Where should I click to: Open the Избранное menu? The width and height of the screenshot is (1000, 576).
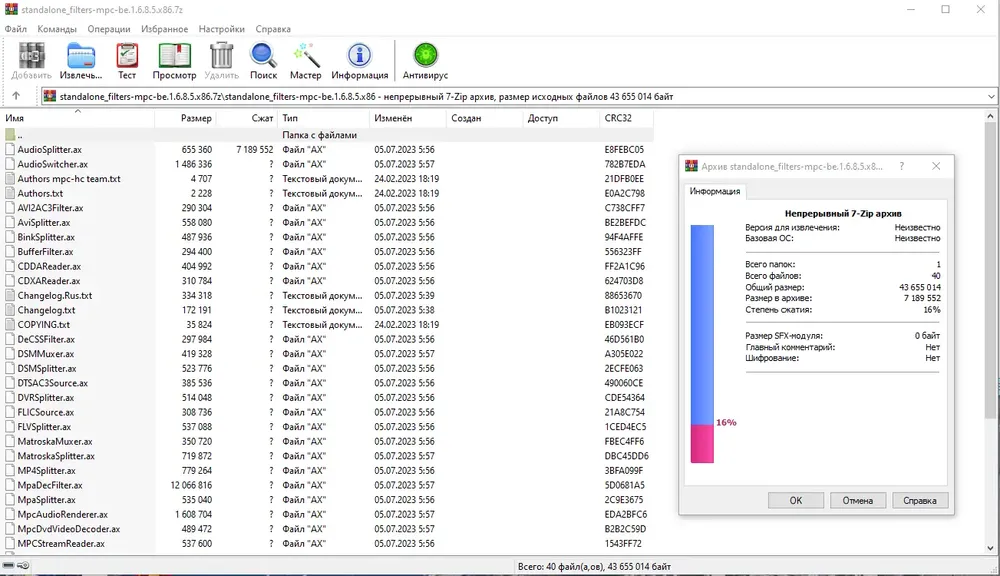[165, 29]
